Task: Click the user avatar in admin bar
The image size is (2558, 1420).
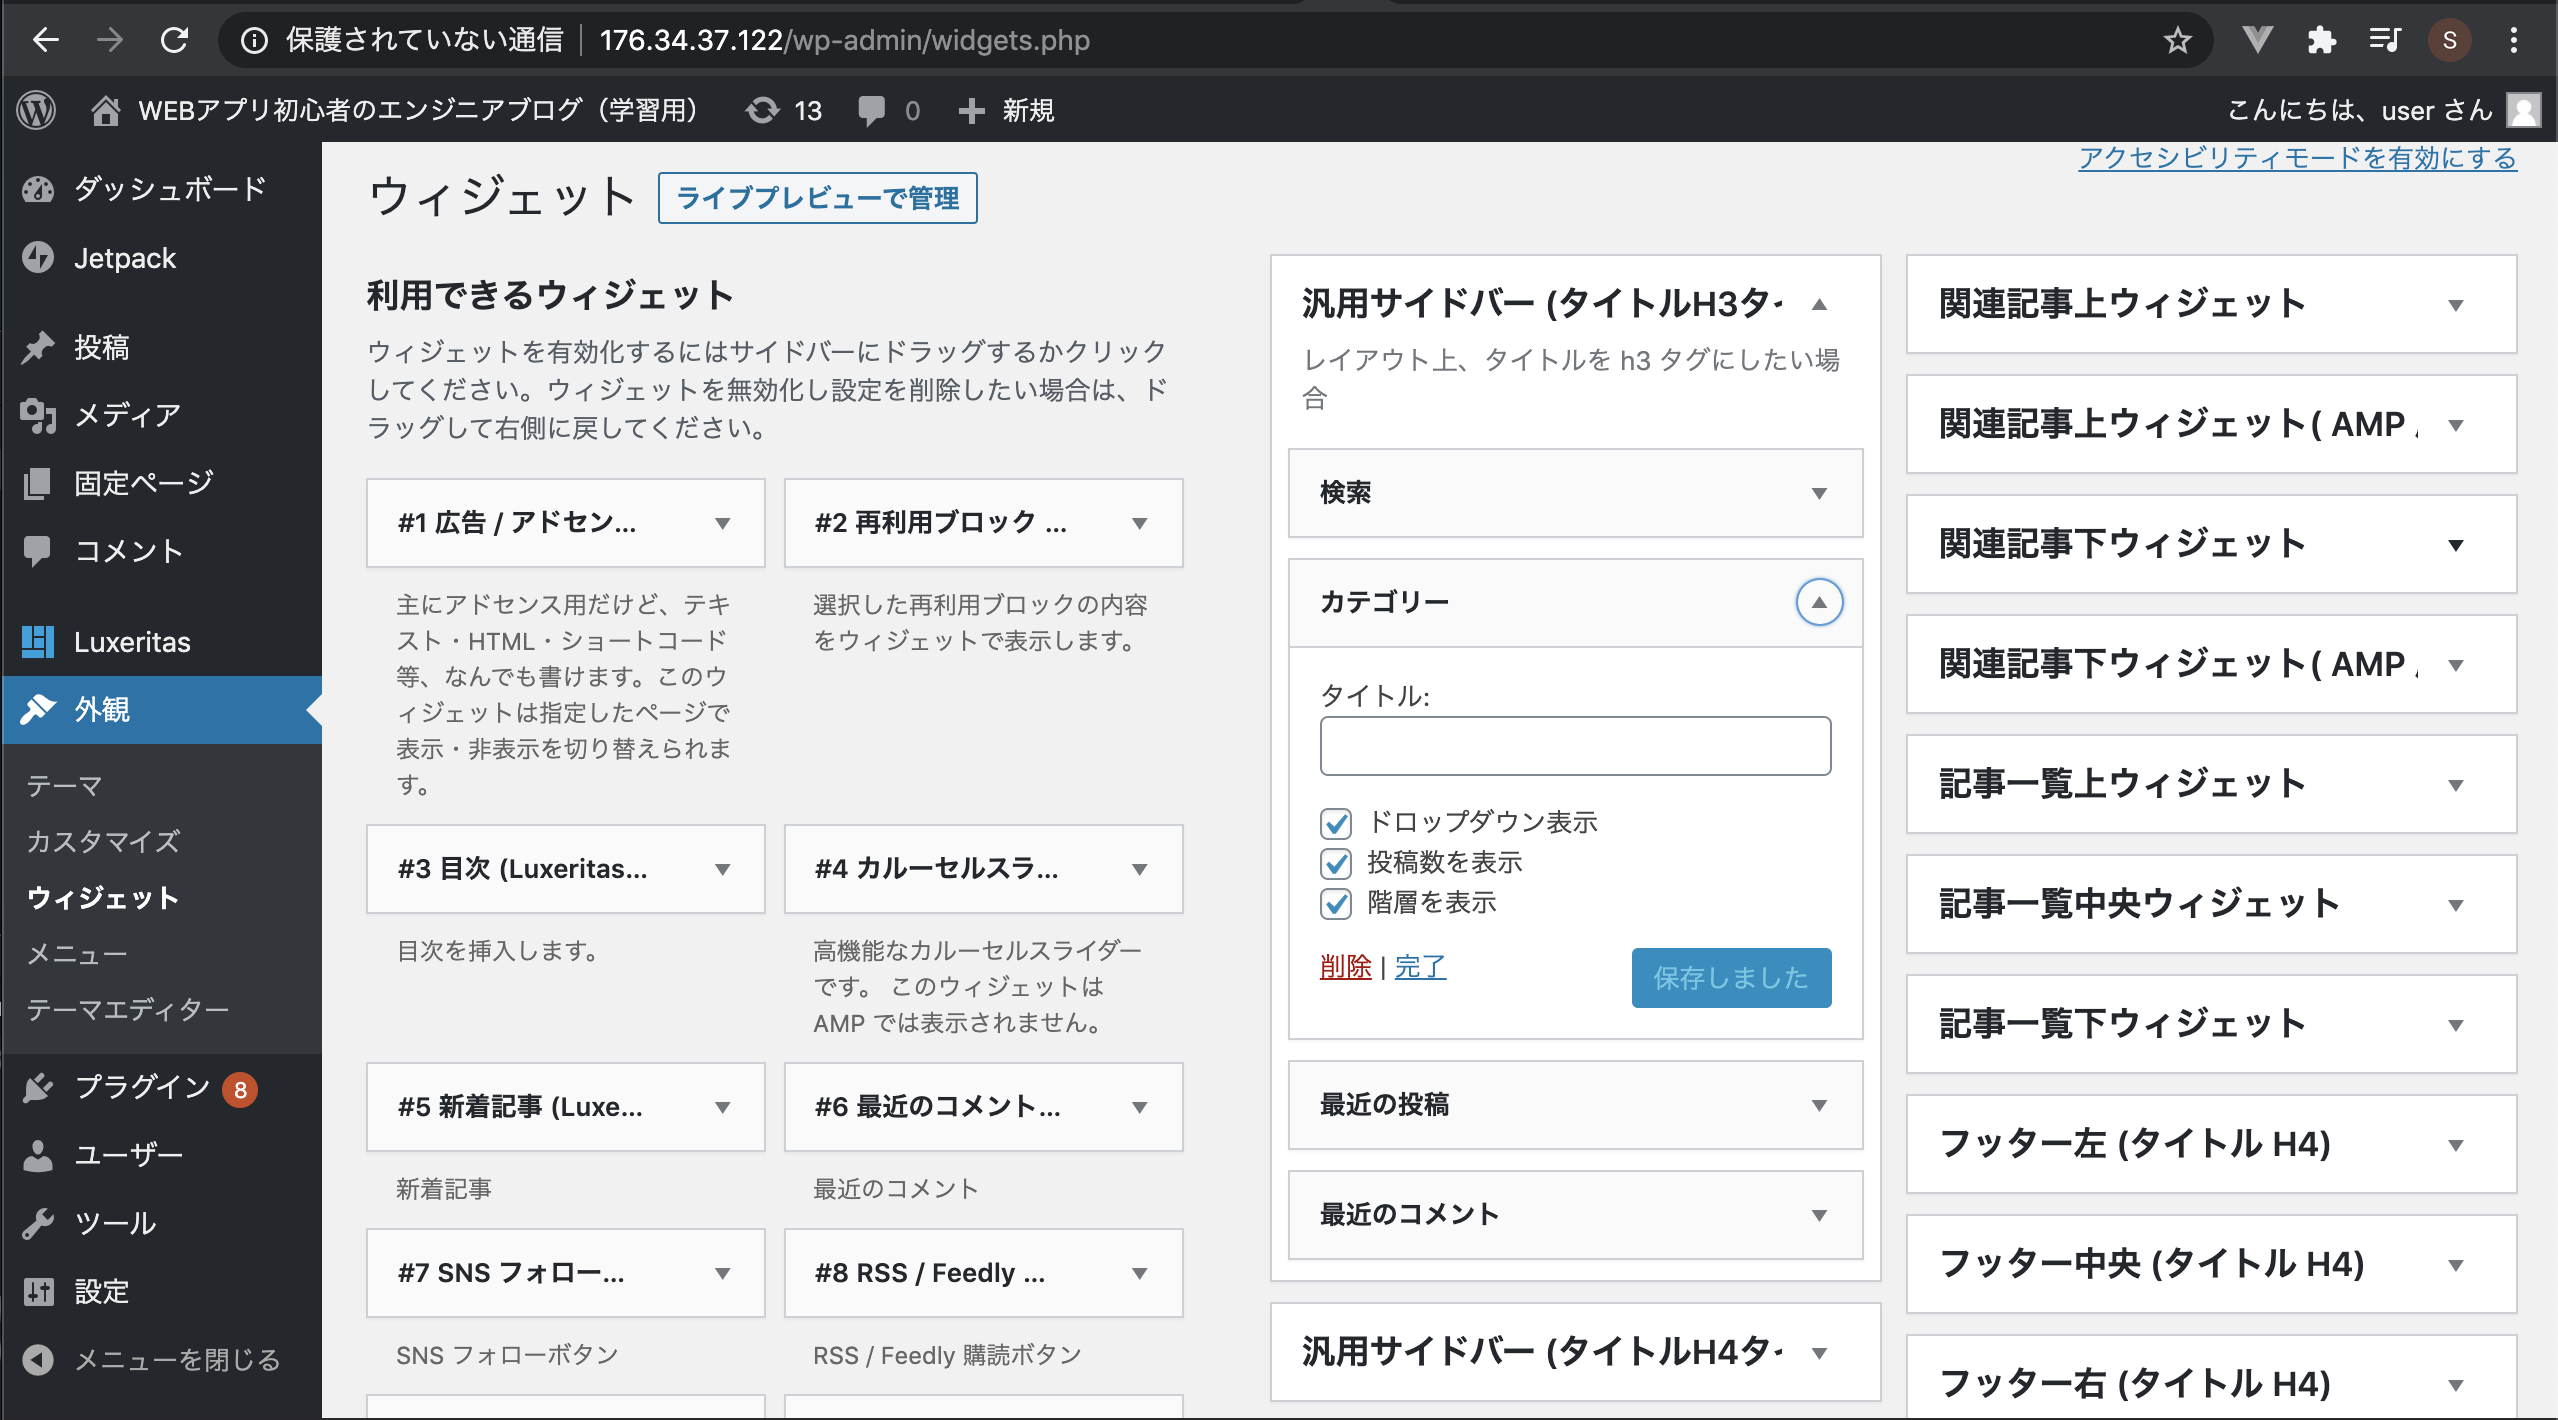Action: [2523, 110]
